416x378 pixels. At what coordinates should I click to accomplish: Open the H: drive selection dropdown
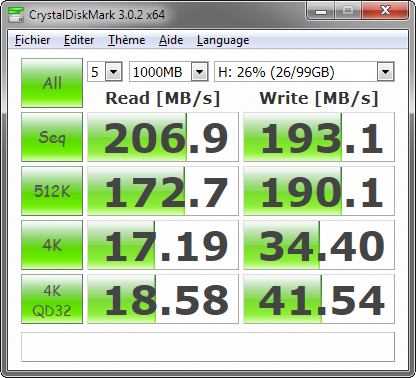(304, 72)
